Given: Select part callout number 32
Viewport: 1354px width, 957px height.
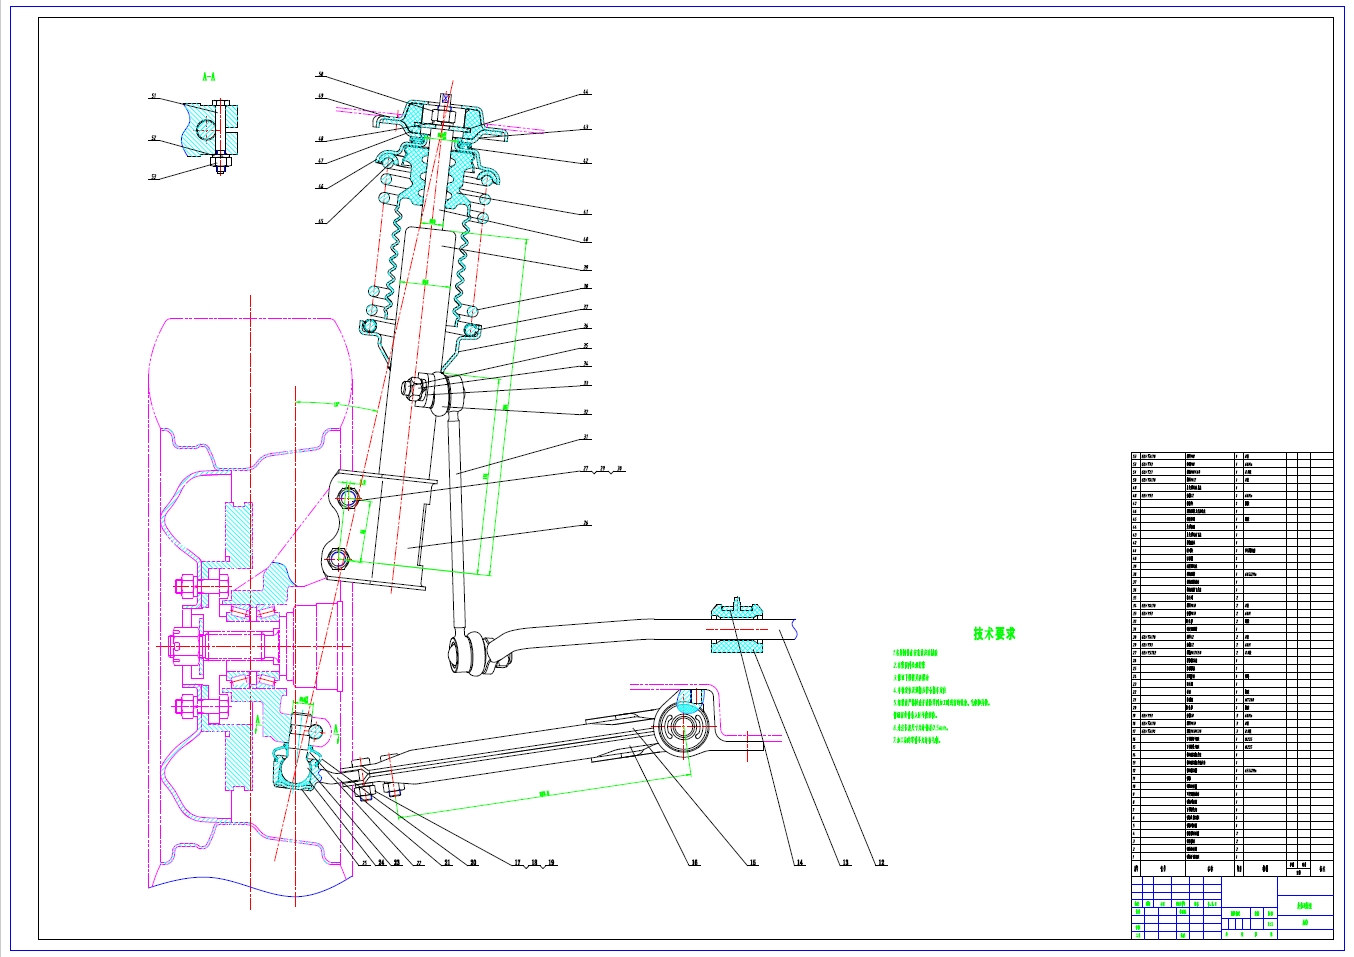Looking at the screenshot, I should click(587, 412).
